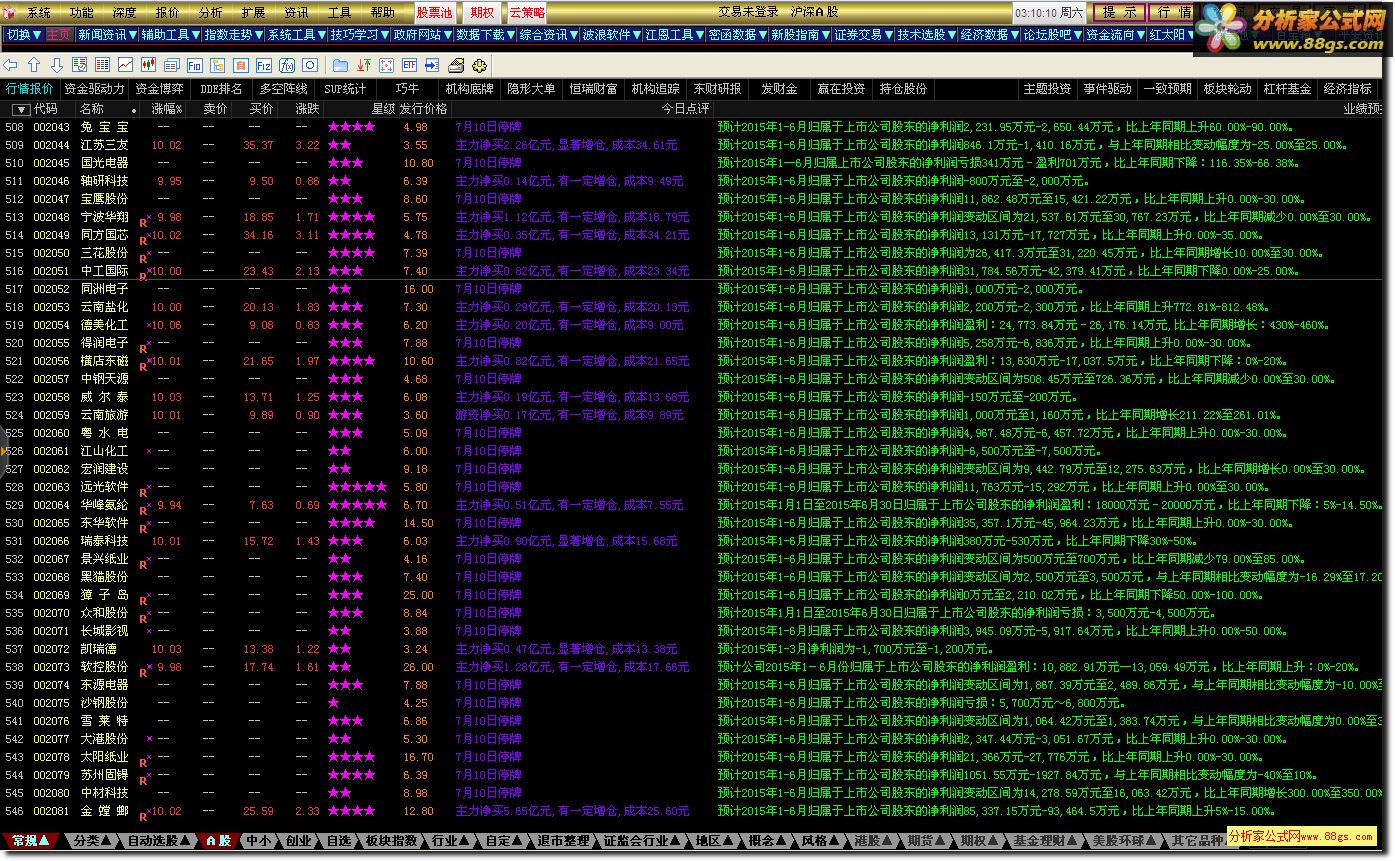Go to 主页 in the navigation bar

[59, 35]
